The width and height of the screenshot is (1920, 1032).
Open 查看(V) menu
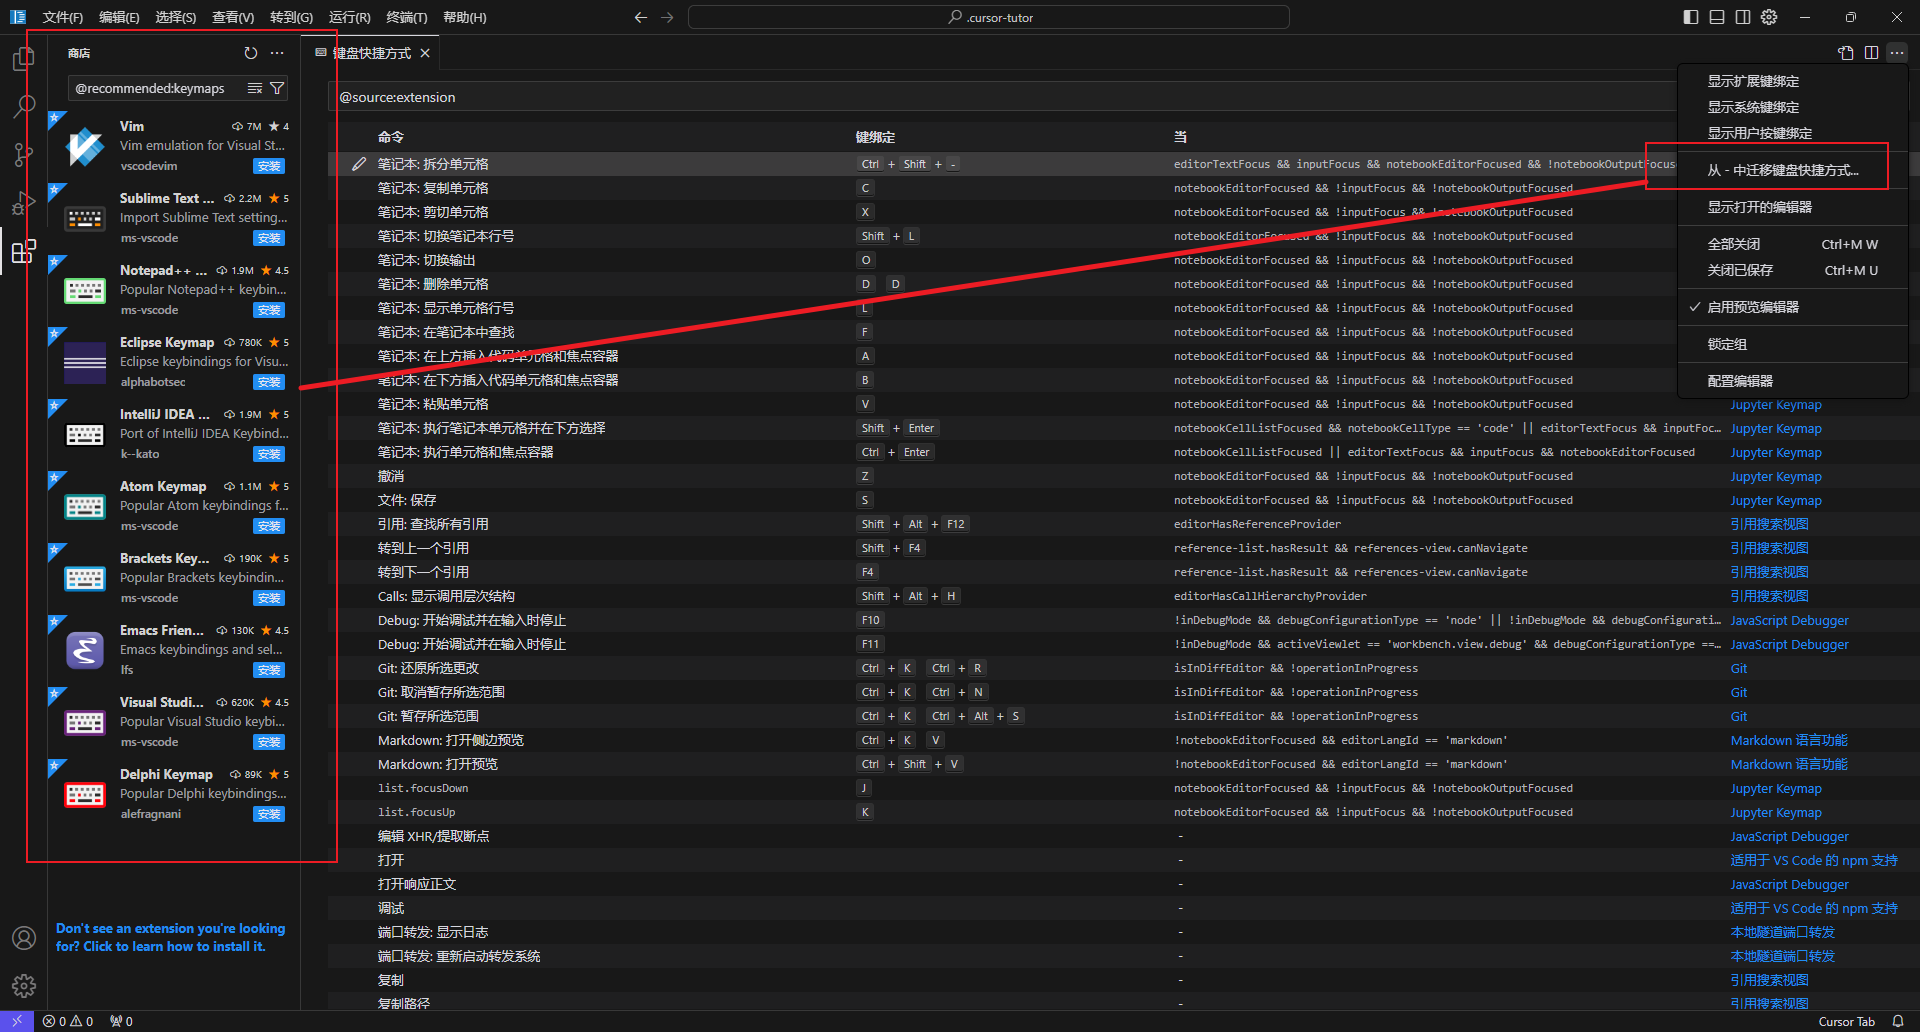pyautogui.click(x=233, y=17)
